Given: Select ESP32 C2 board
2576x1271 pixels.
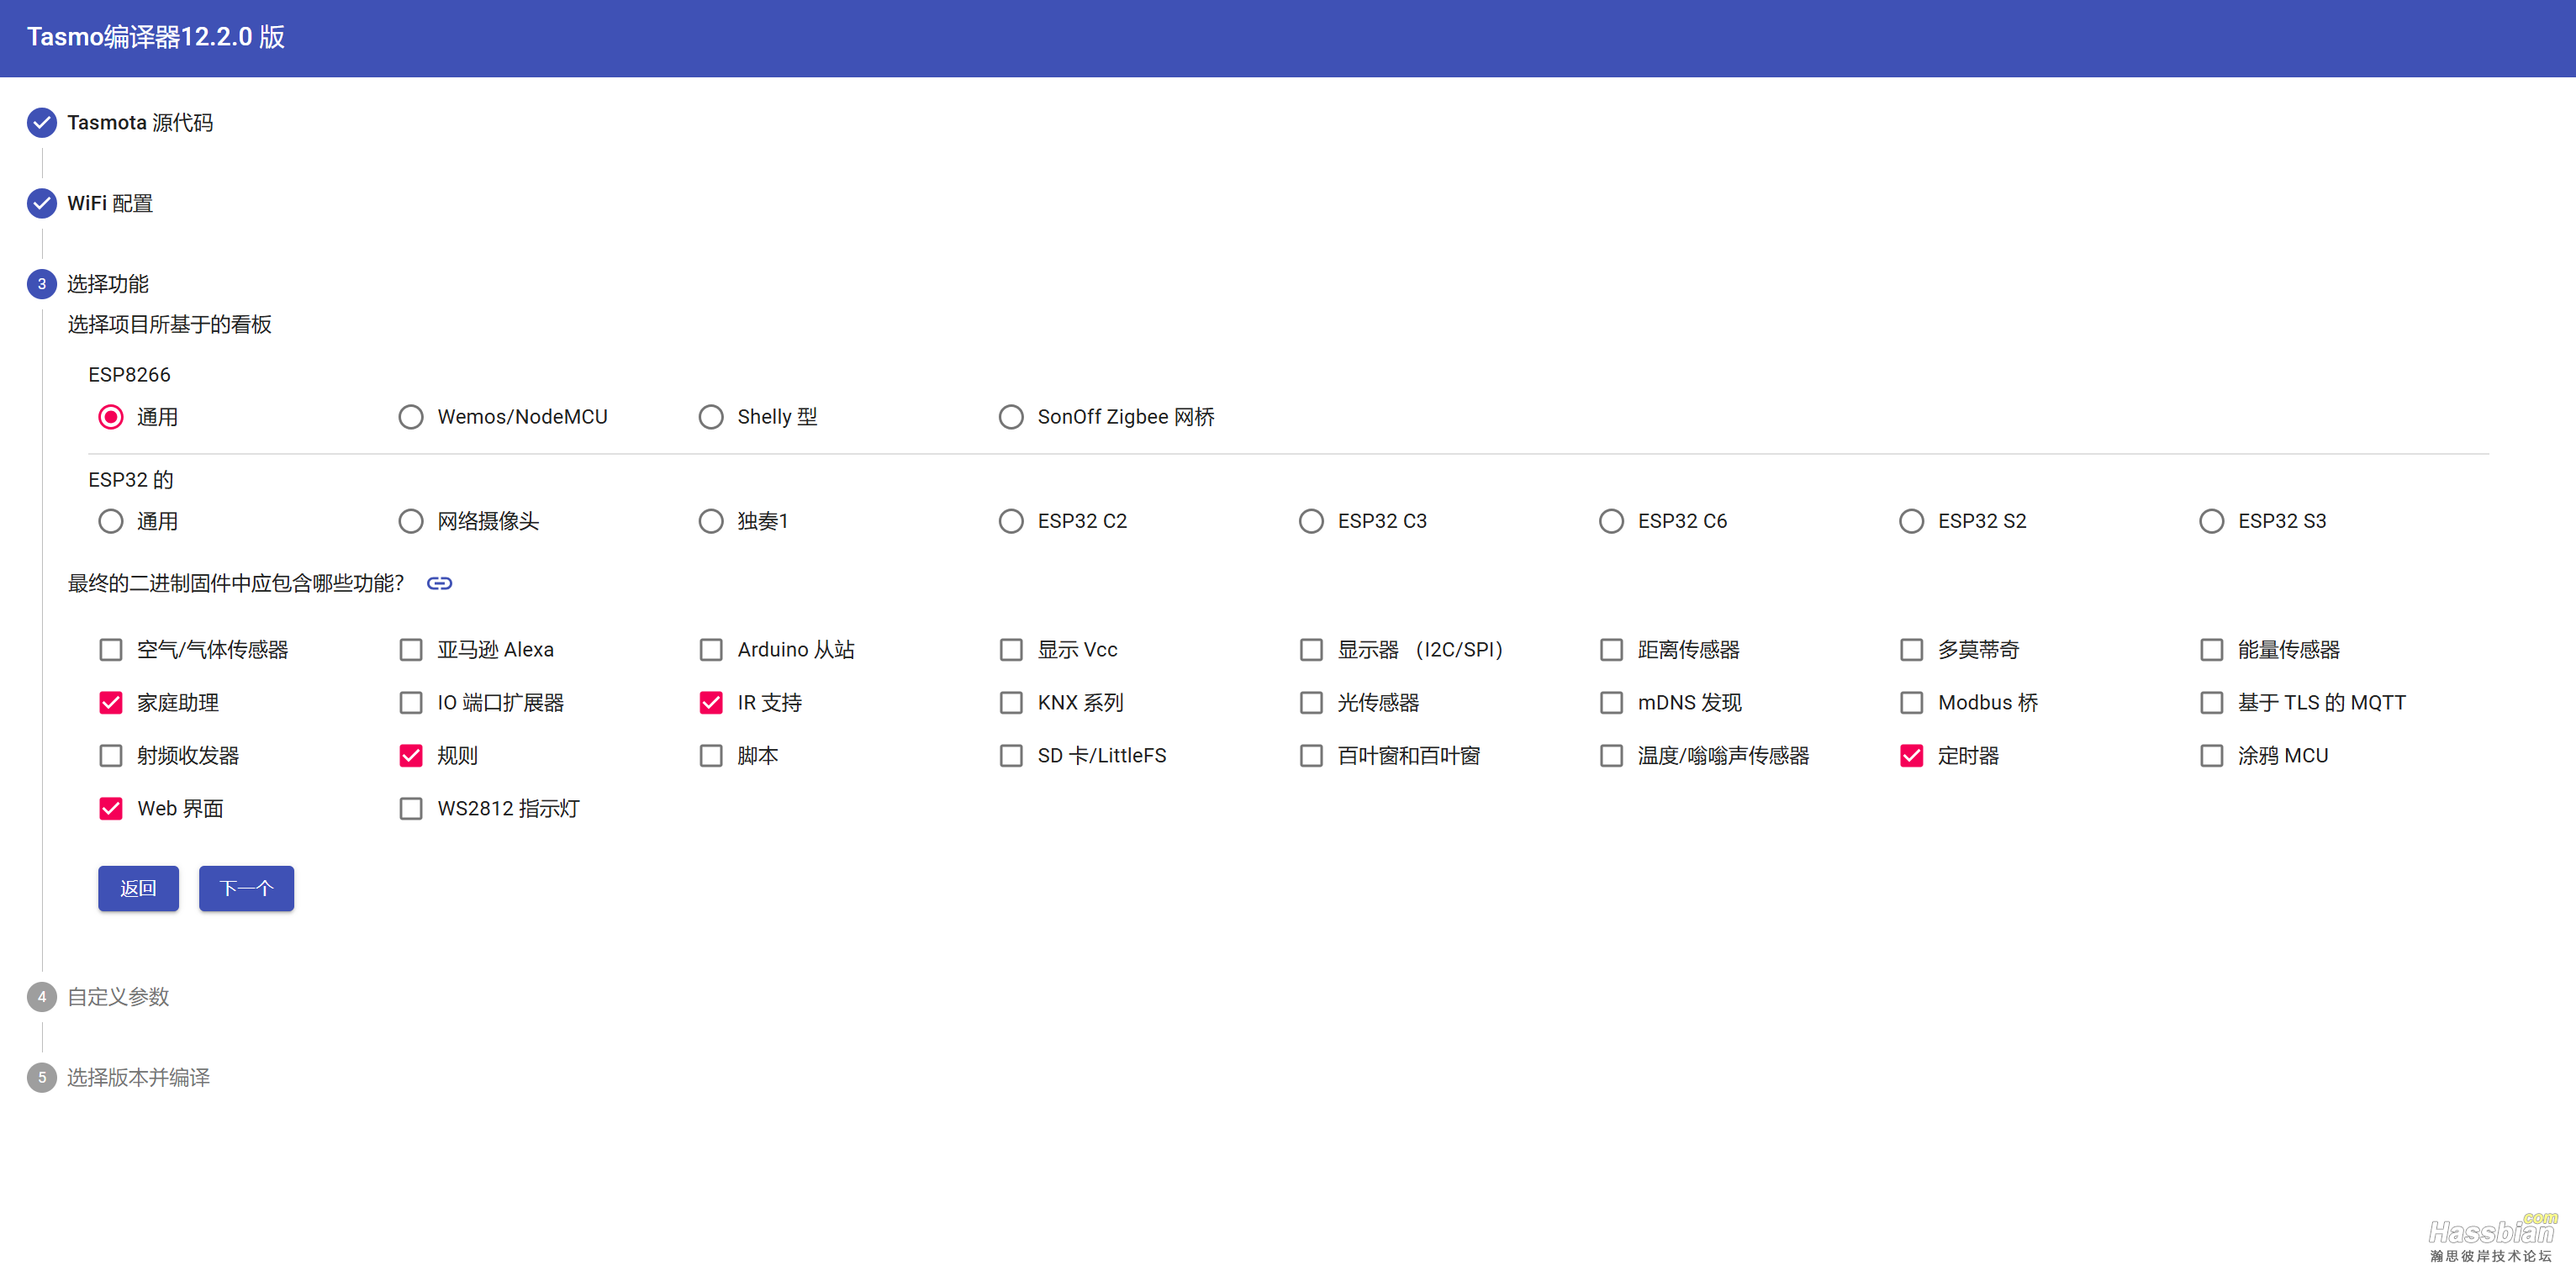Looking at the screenshot, I should coord(1011,521).
